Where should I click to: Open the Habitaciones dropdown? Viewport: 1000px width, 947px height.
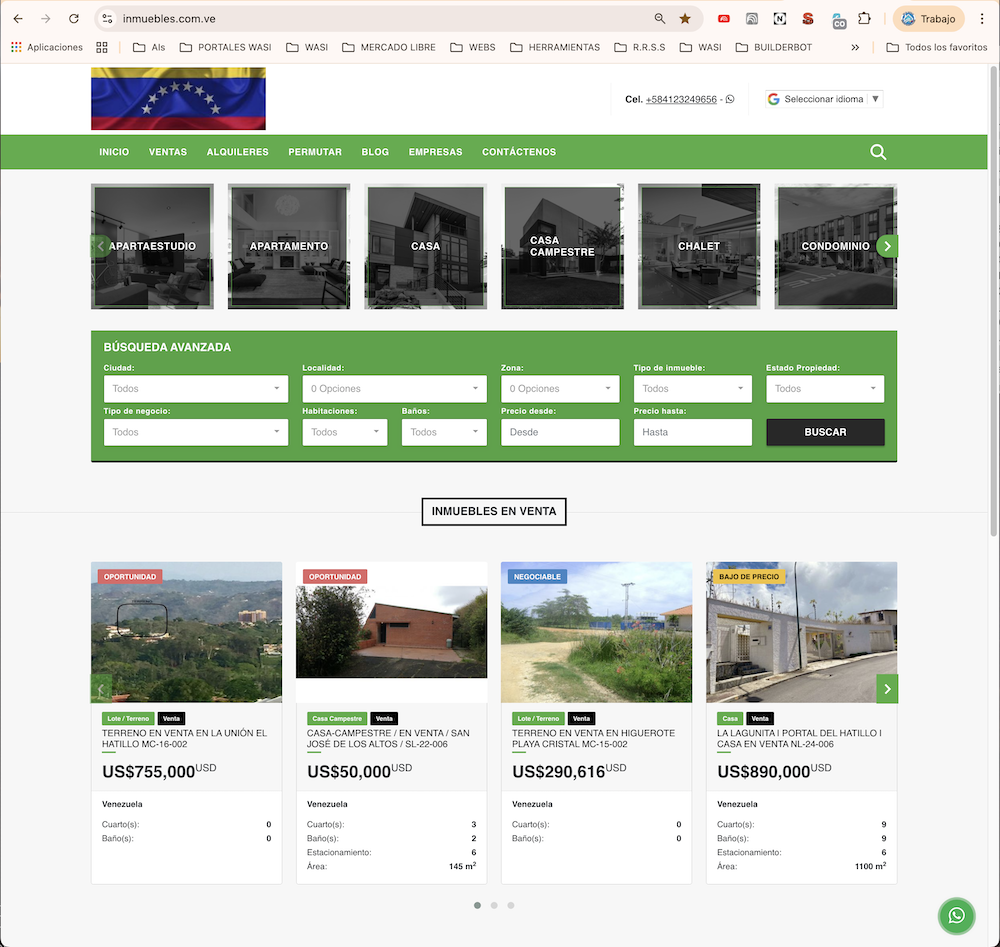click(344, 432)
